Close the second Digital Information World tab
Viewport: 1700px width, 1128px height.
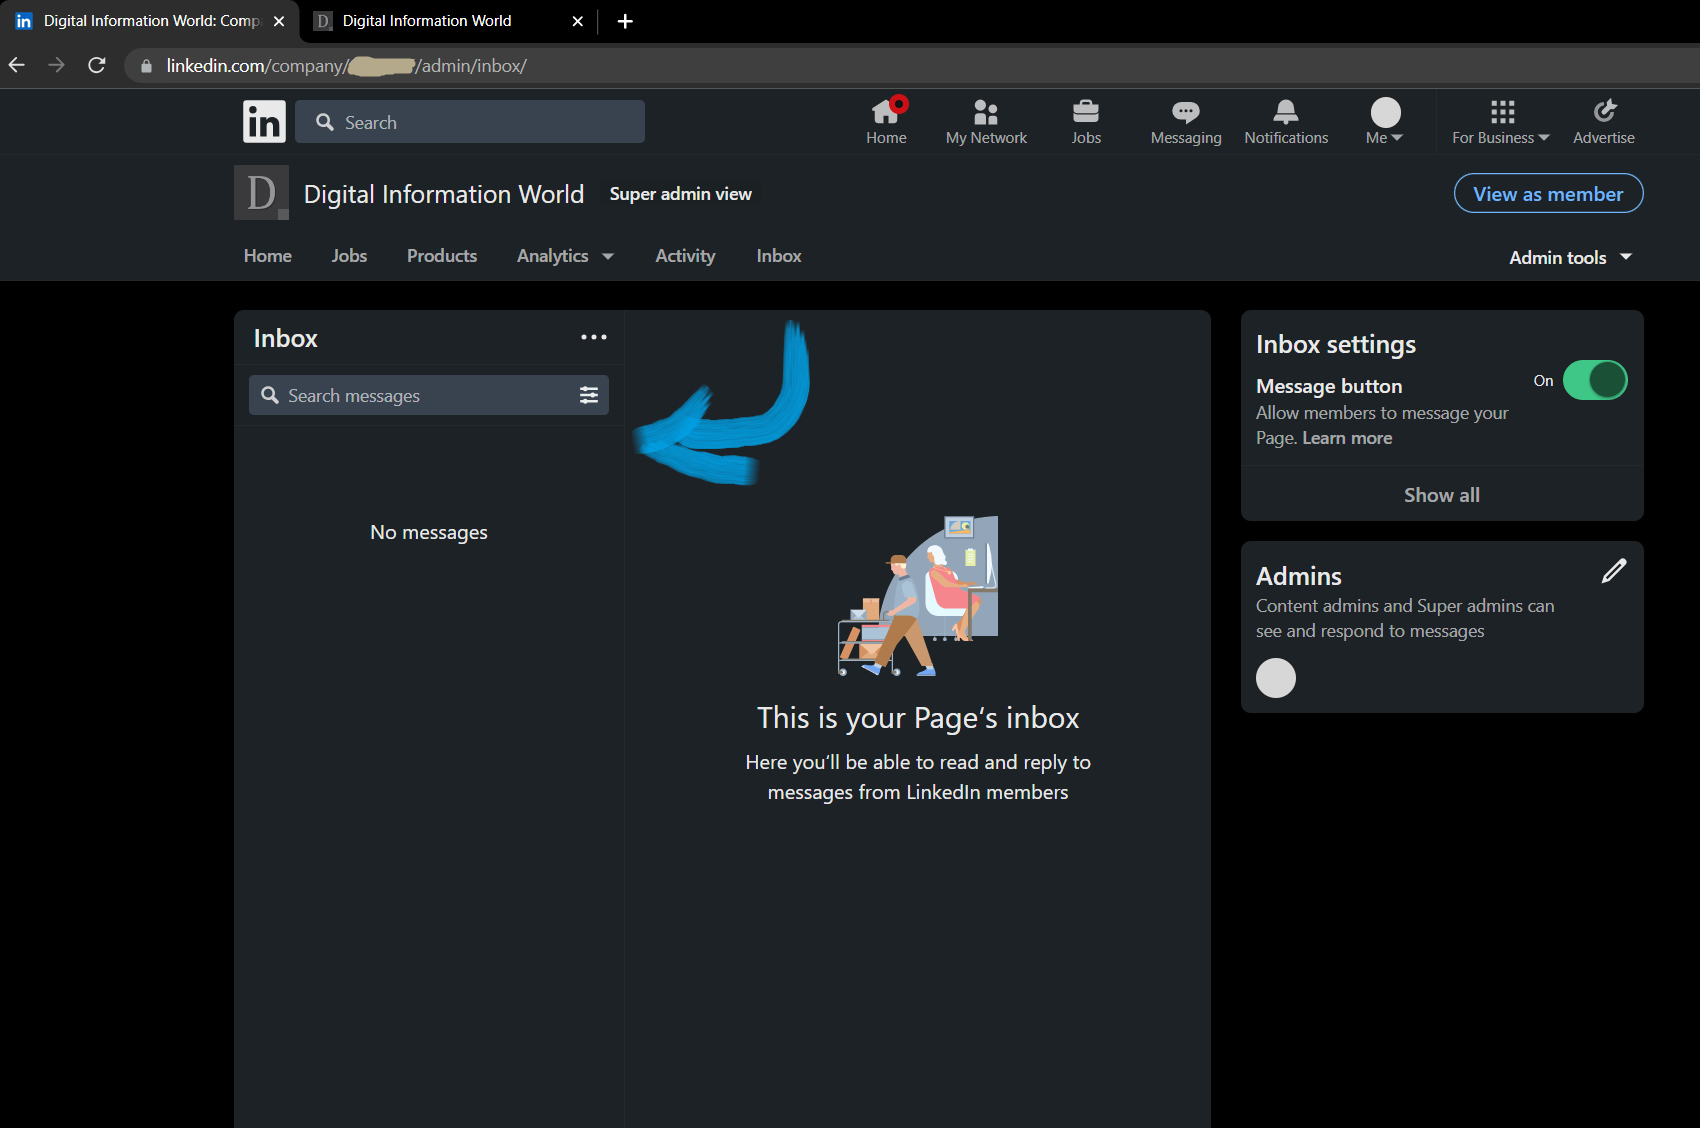[x=578, y=21]
